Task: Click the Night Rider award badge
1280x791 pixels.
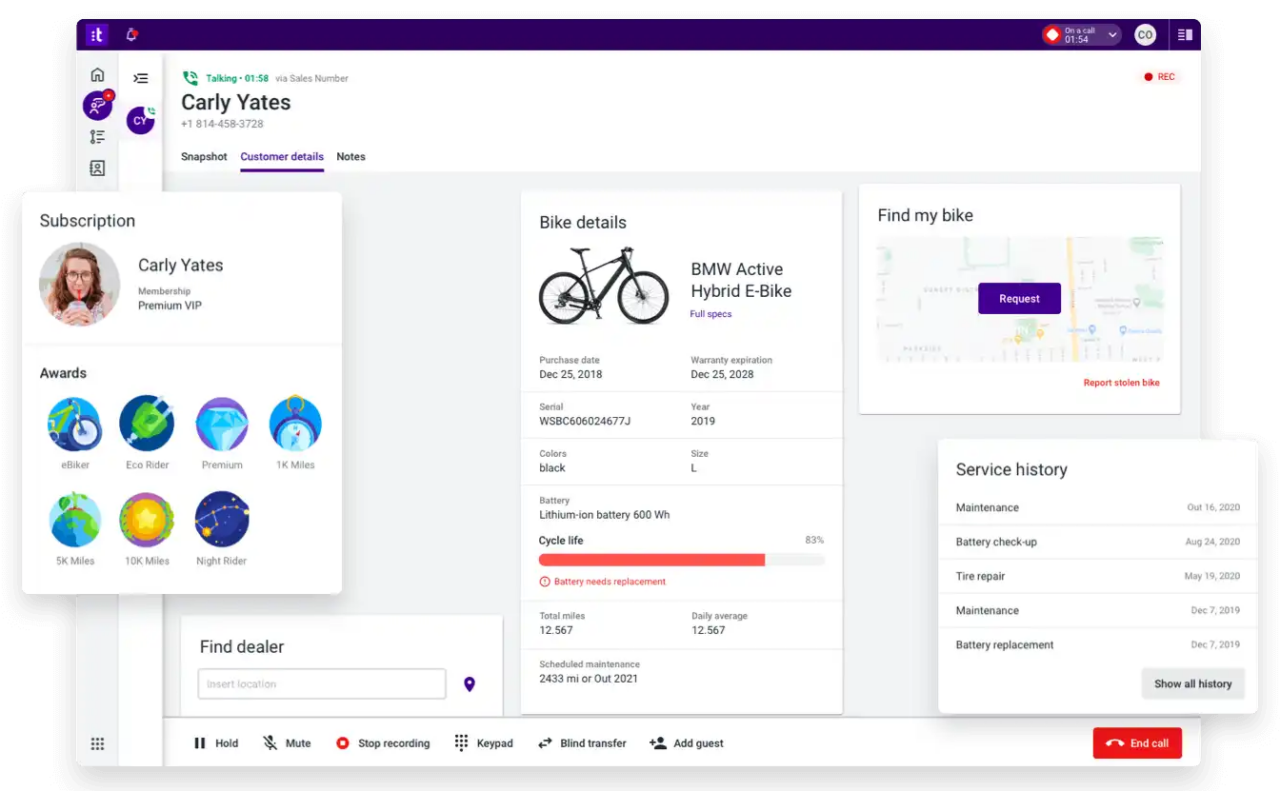Action: tap(222, 519)
